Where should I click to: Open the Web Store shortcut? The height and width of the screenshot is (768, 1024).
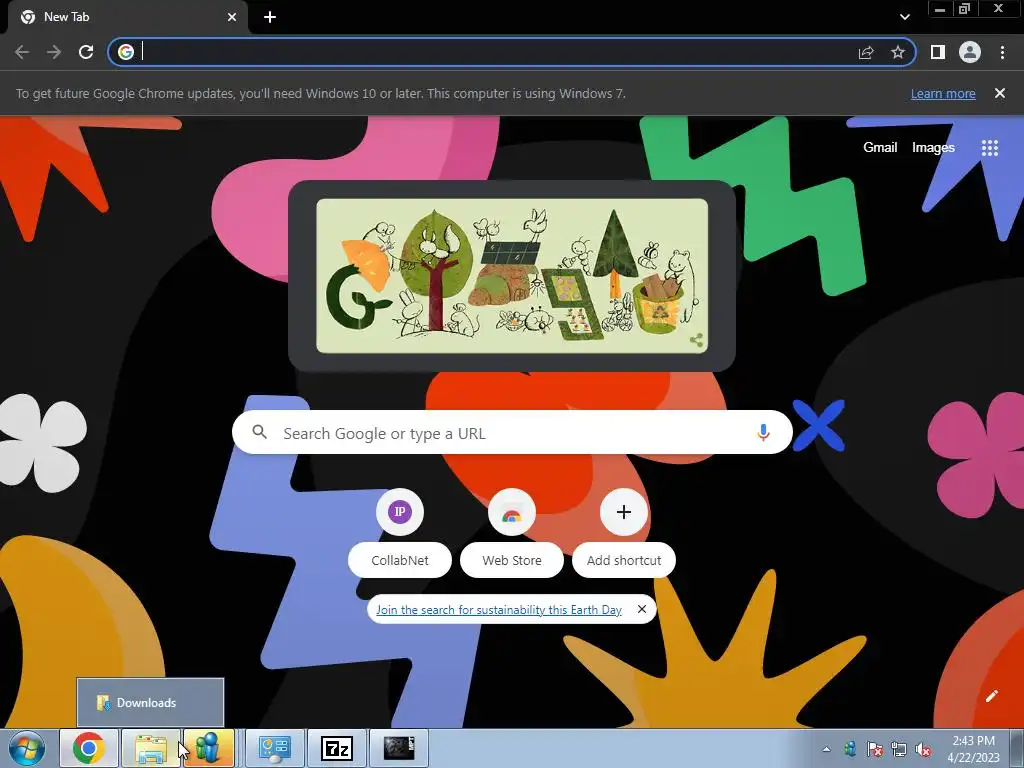coord(512,534)
